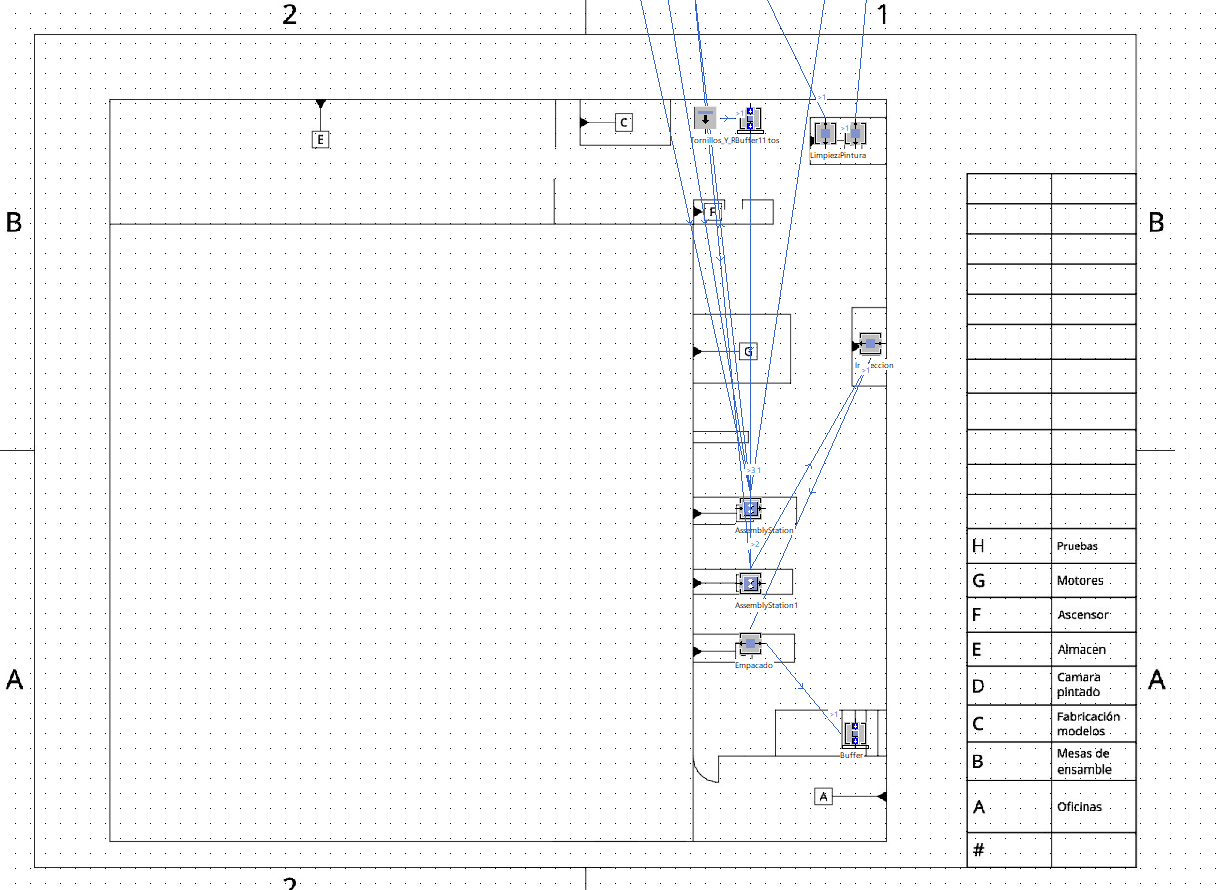The image size is (1222, 890).
Task: Click the Mesas de ensamble legend entry
Action: (1084, 761)
